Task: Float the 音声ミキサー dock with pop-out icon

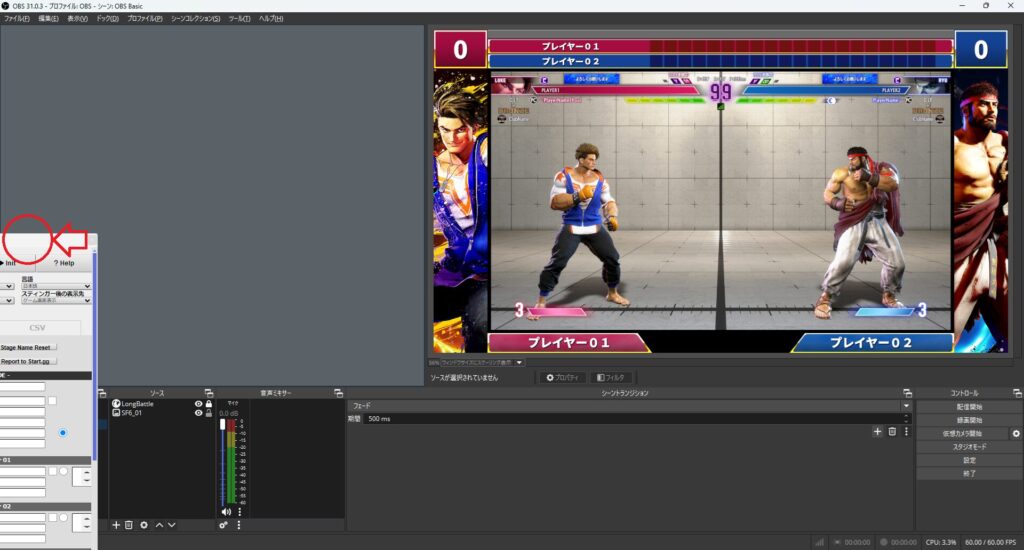Action: (x=338, y=393)
